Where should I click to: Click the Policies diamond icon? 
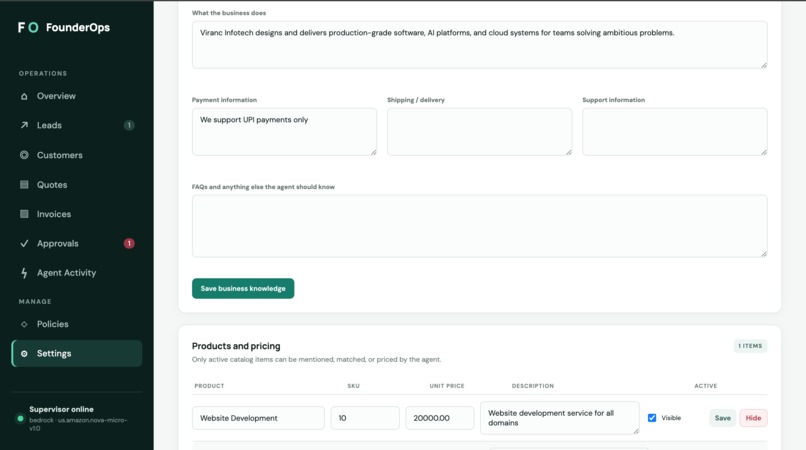24,324
